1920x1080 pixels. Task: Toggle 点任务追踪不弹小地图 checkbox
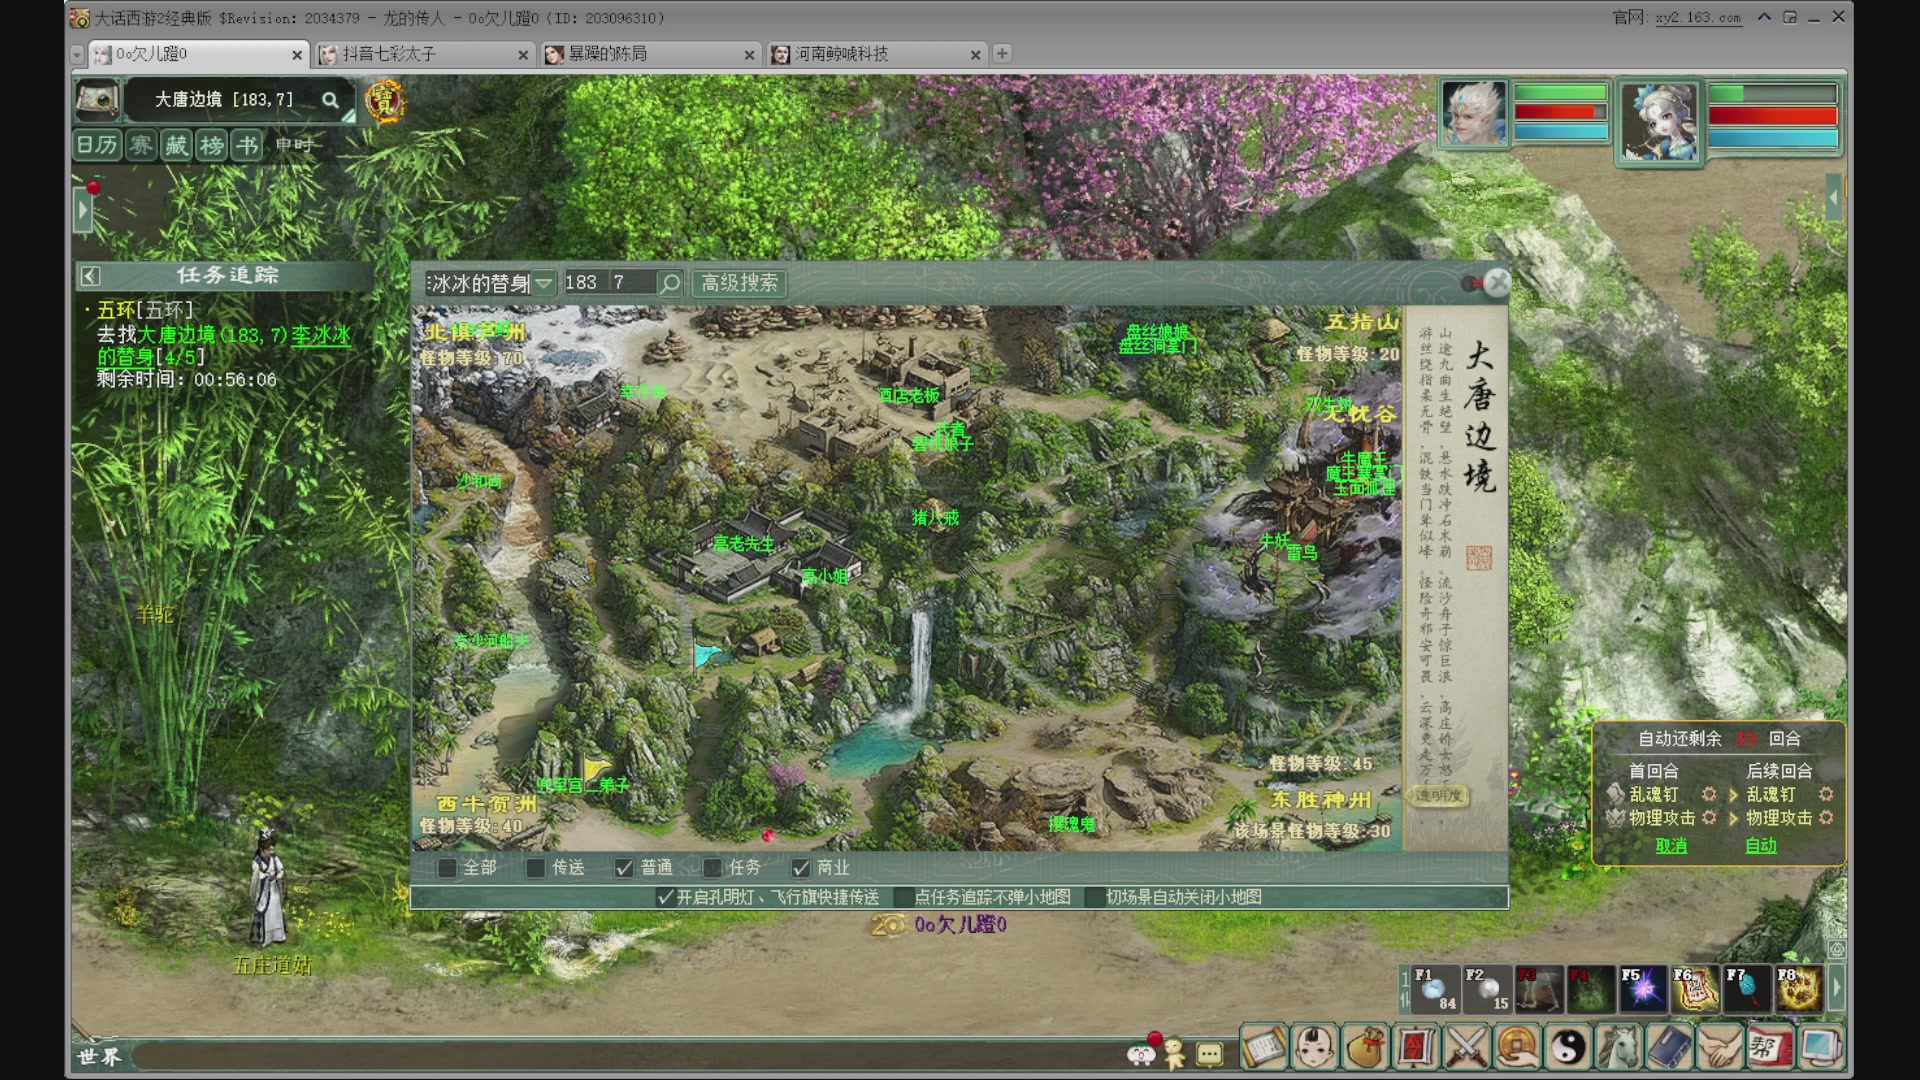tap(903, 897)
